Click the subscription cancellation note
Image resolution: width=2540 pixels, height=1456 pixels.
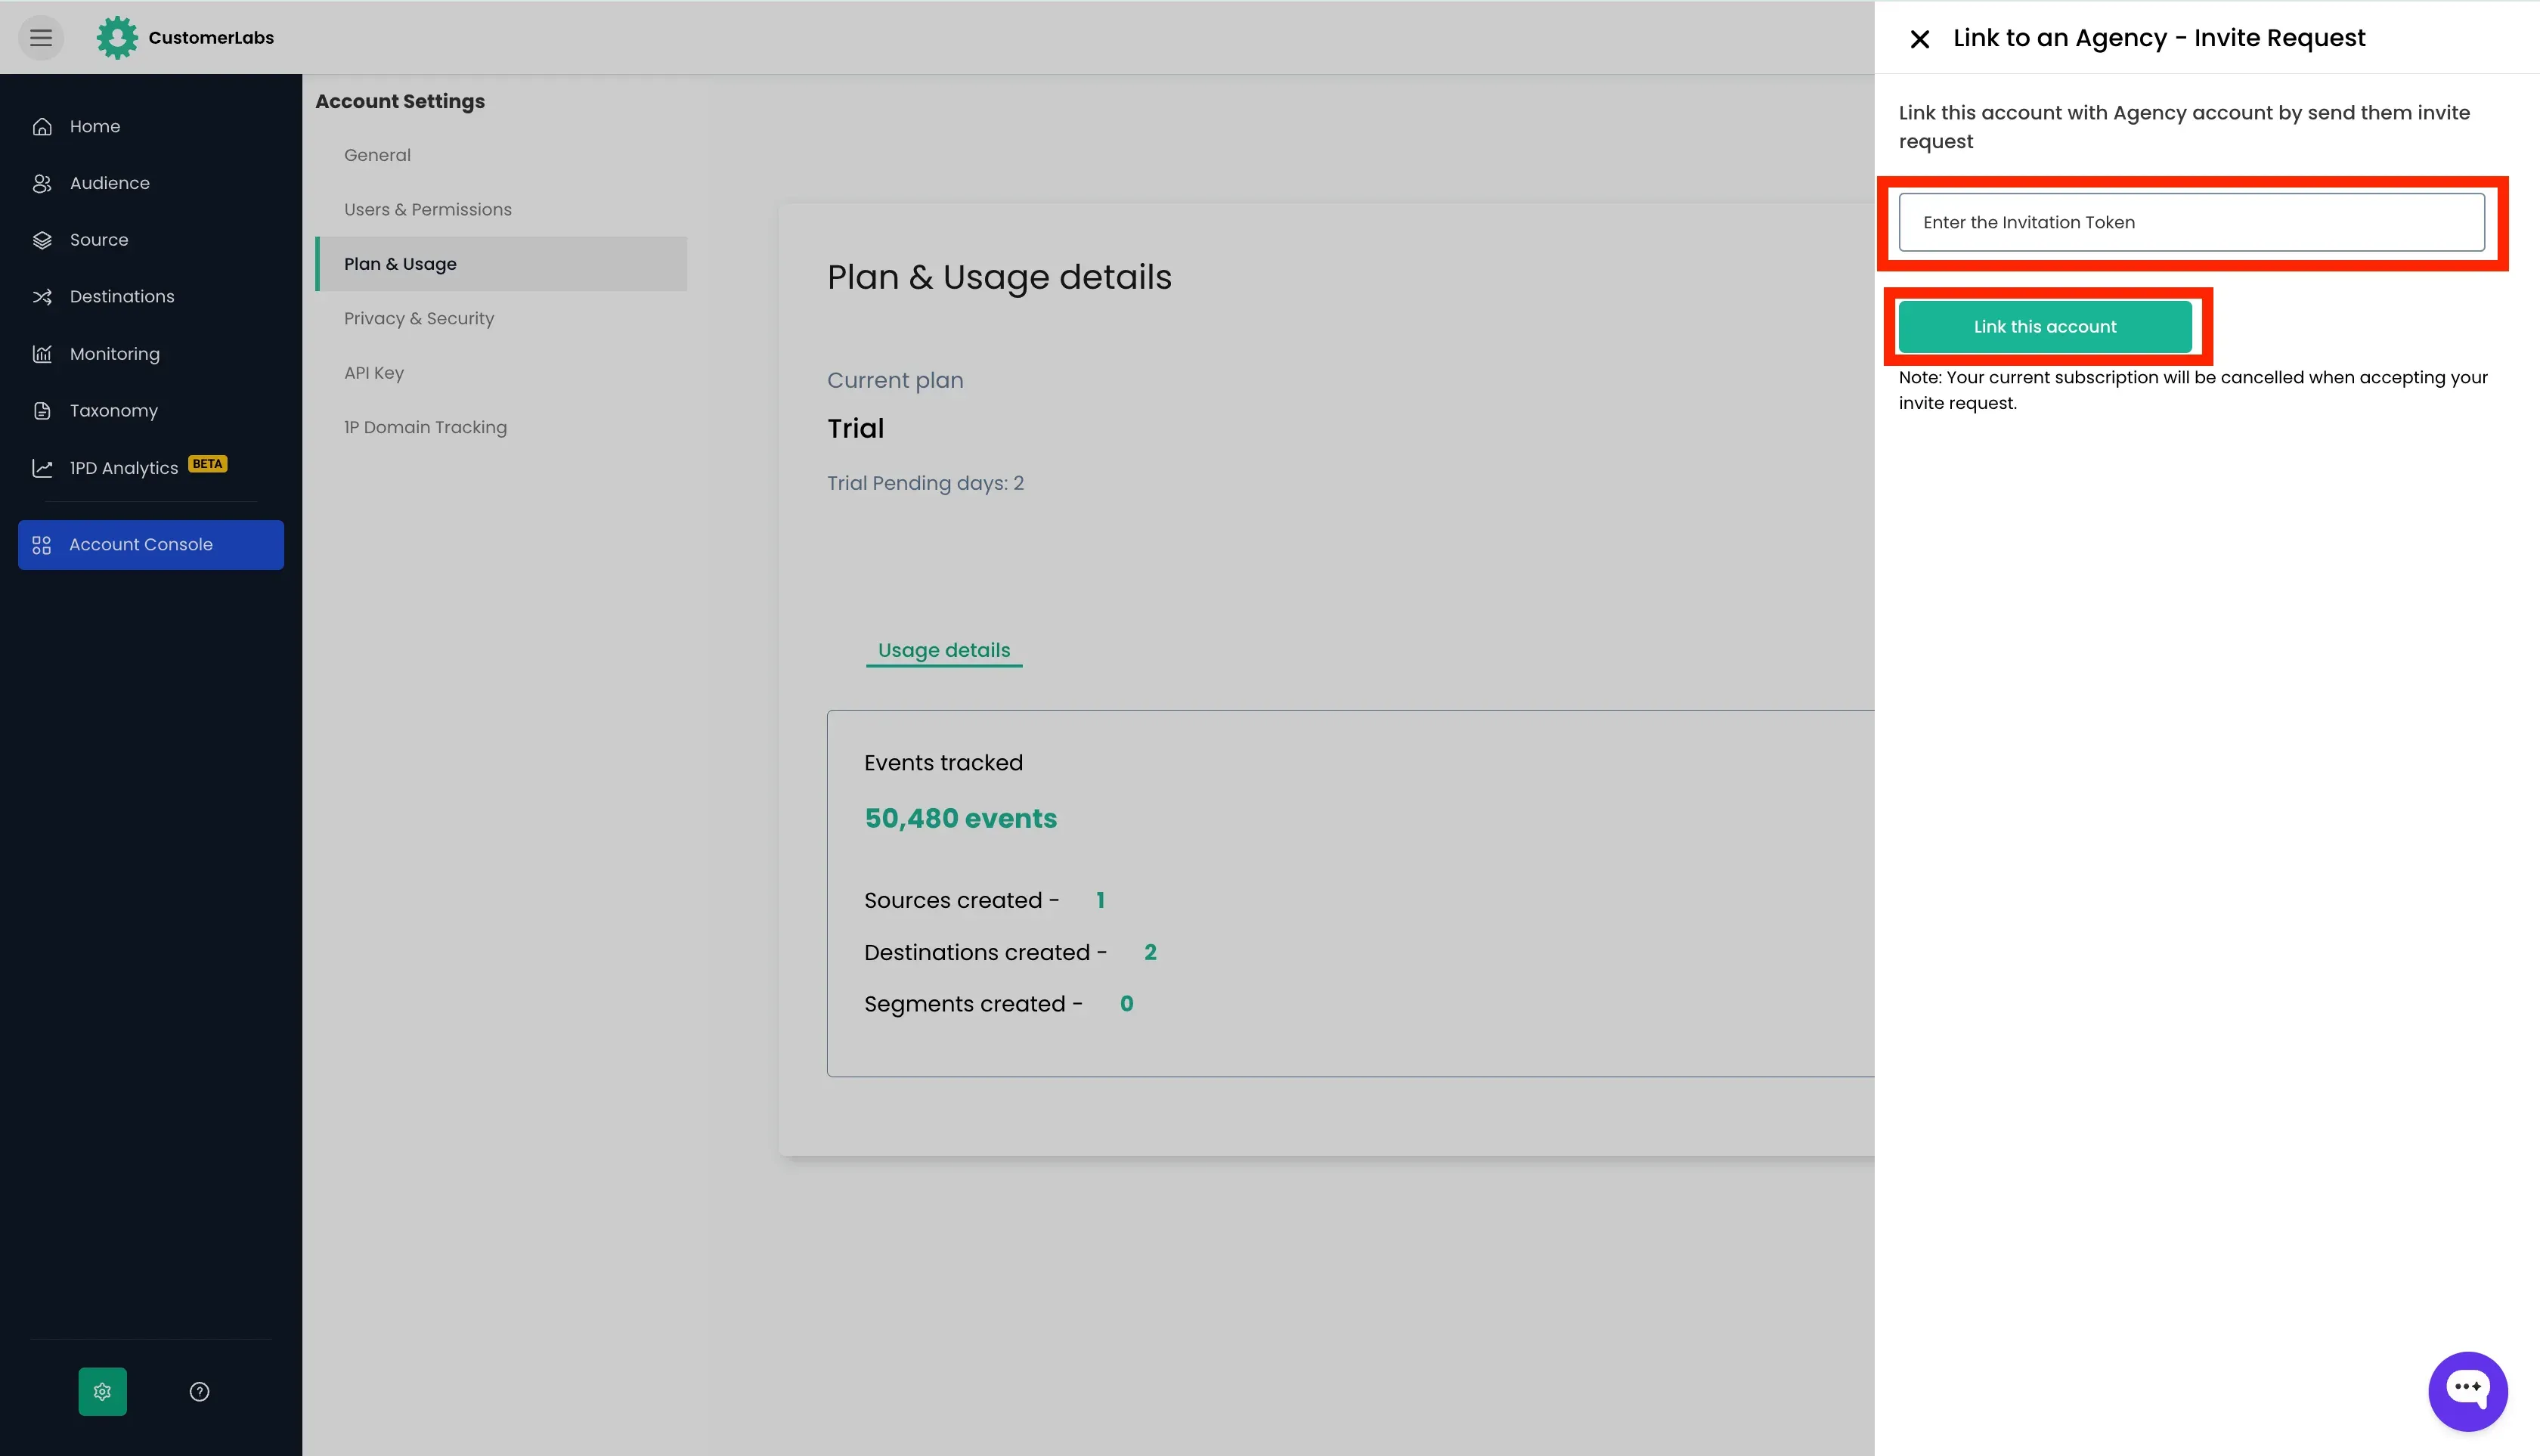pyautogui.click(x=2193, y=390)
